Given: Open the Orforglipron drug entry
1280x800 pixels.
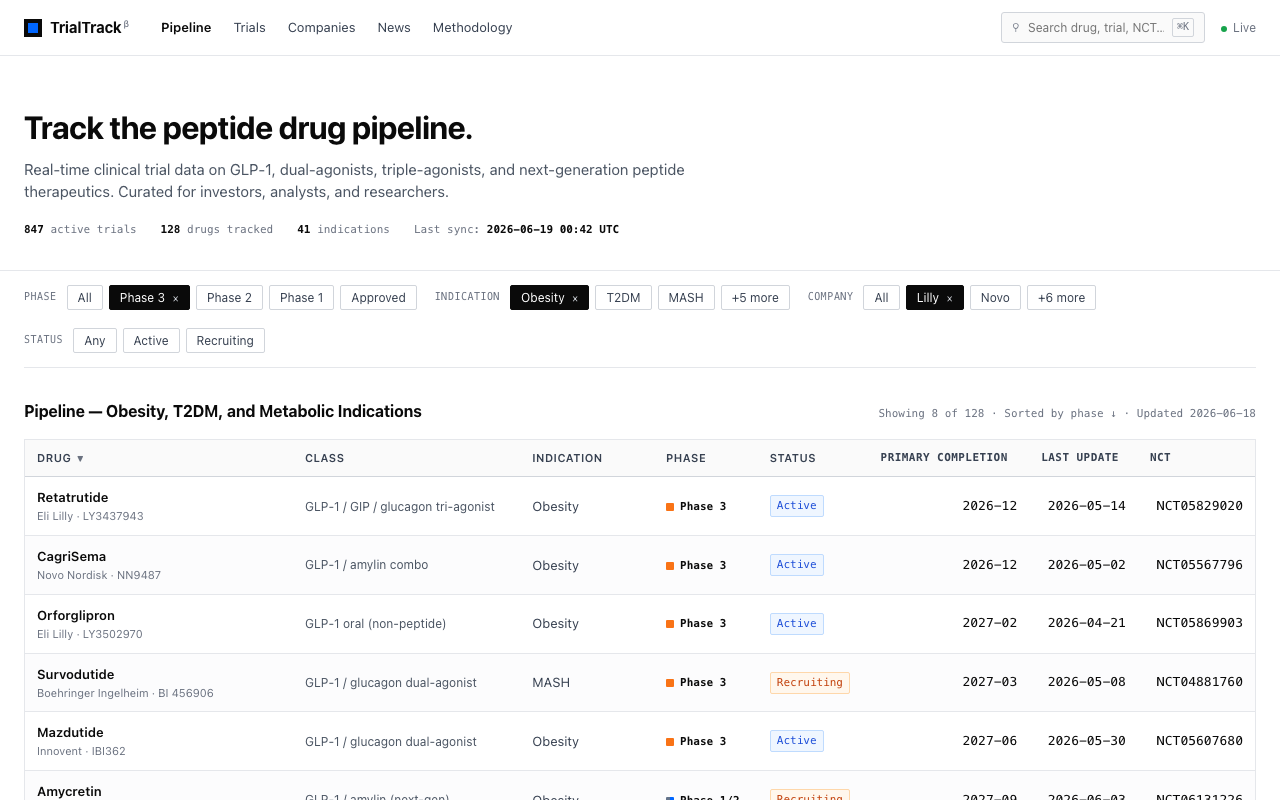Looking at the screenshot, I should 76,616.
